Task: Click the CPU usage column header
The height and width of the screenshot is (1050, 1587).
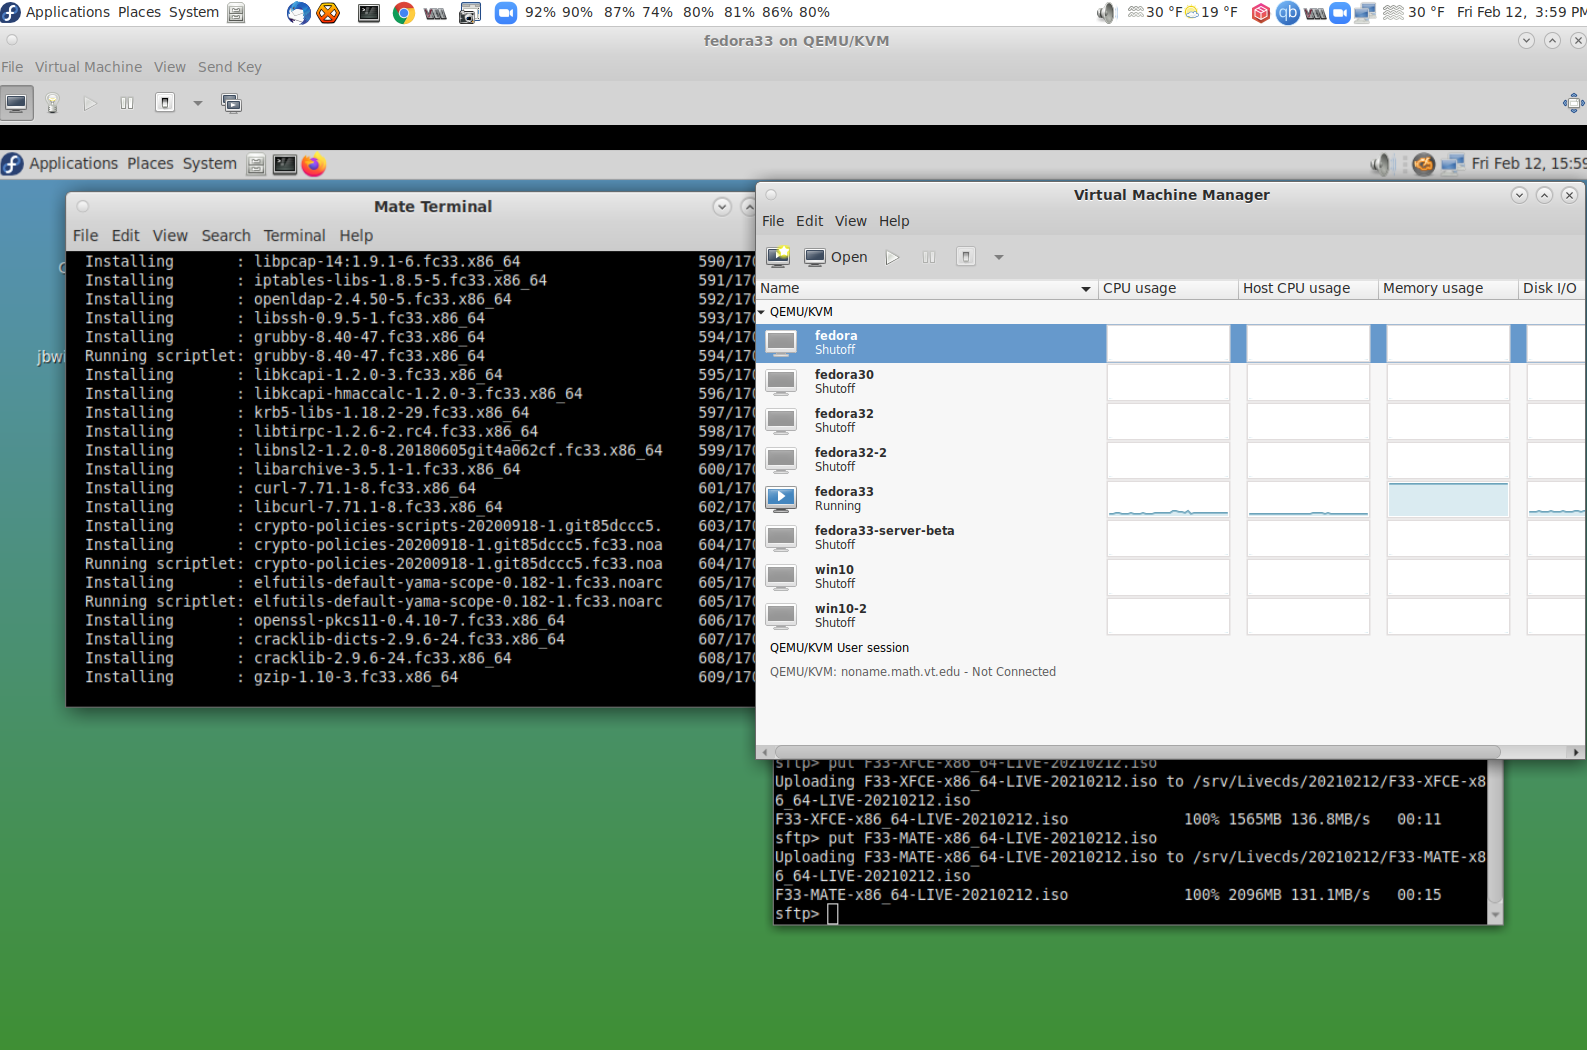Action: pos(1168,288)
